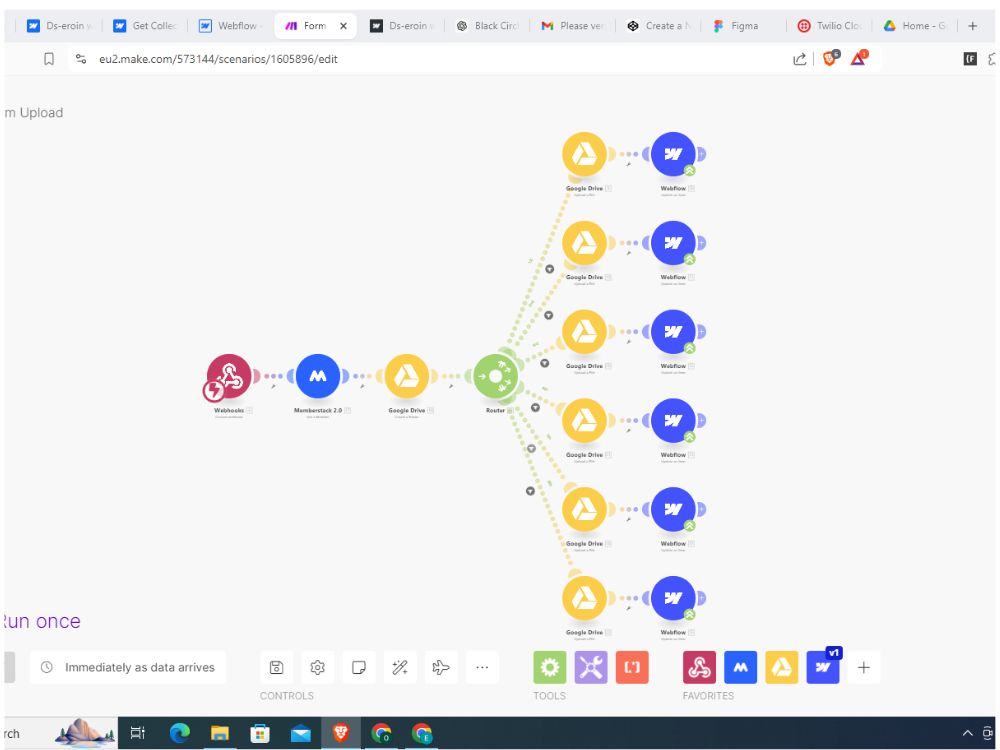Open scenario settings gear in Controls
1000x750 pixels.
317,668
